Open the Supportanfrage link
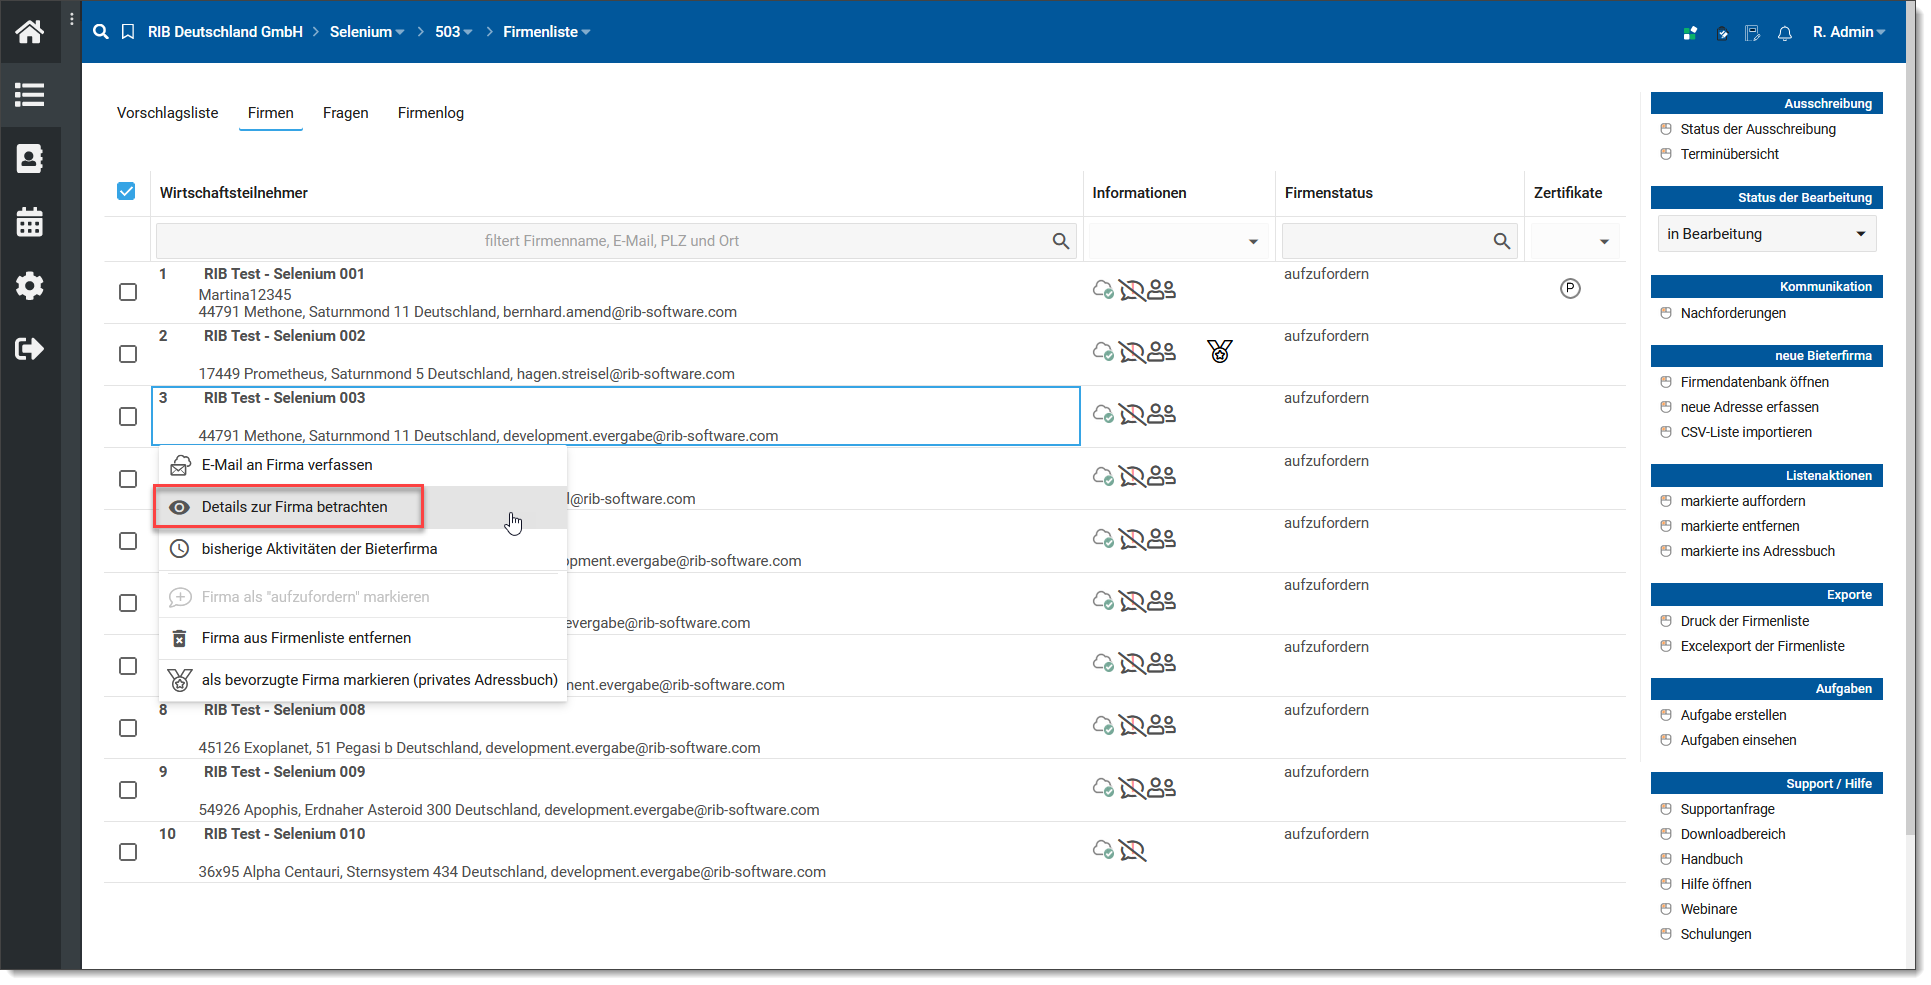Screen dimensions: 1931x985 1728,809
